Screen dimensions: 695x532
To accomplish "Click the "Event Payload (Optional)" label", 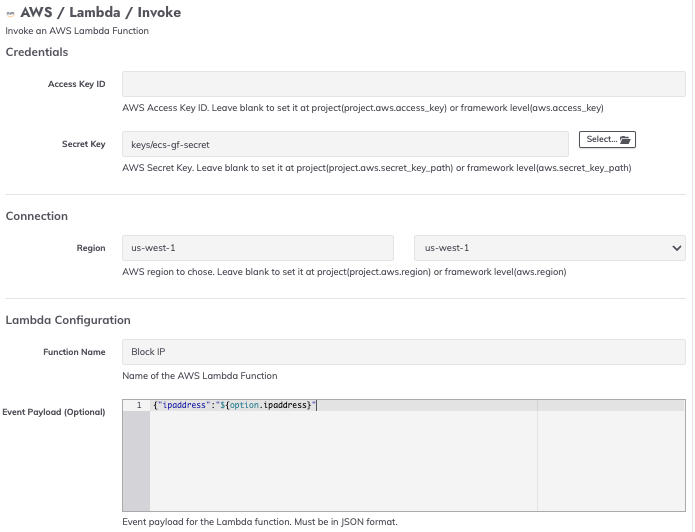I will tap(54, 412).
